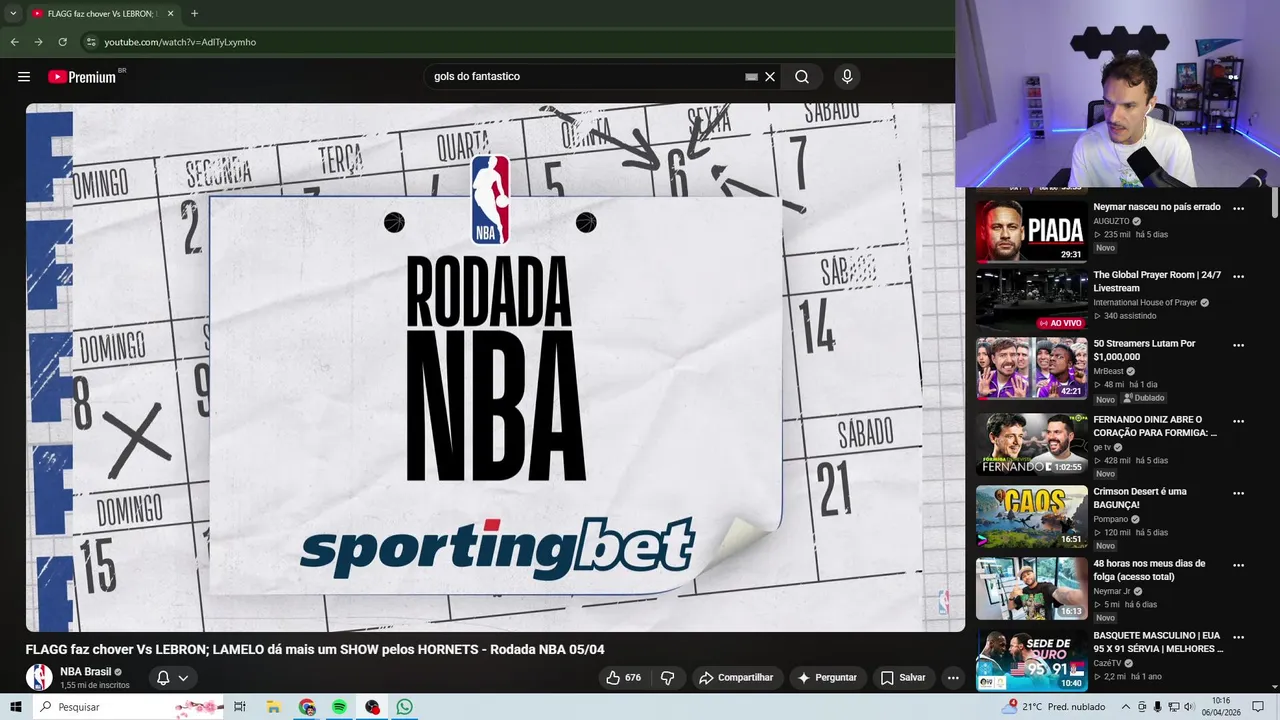Go forward a page in browser
The image size is (1280, 720).
(x=38, y=42)
